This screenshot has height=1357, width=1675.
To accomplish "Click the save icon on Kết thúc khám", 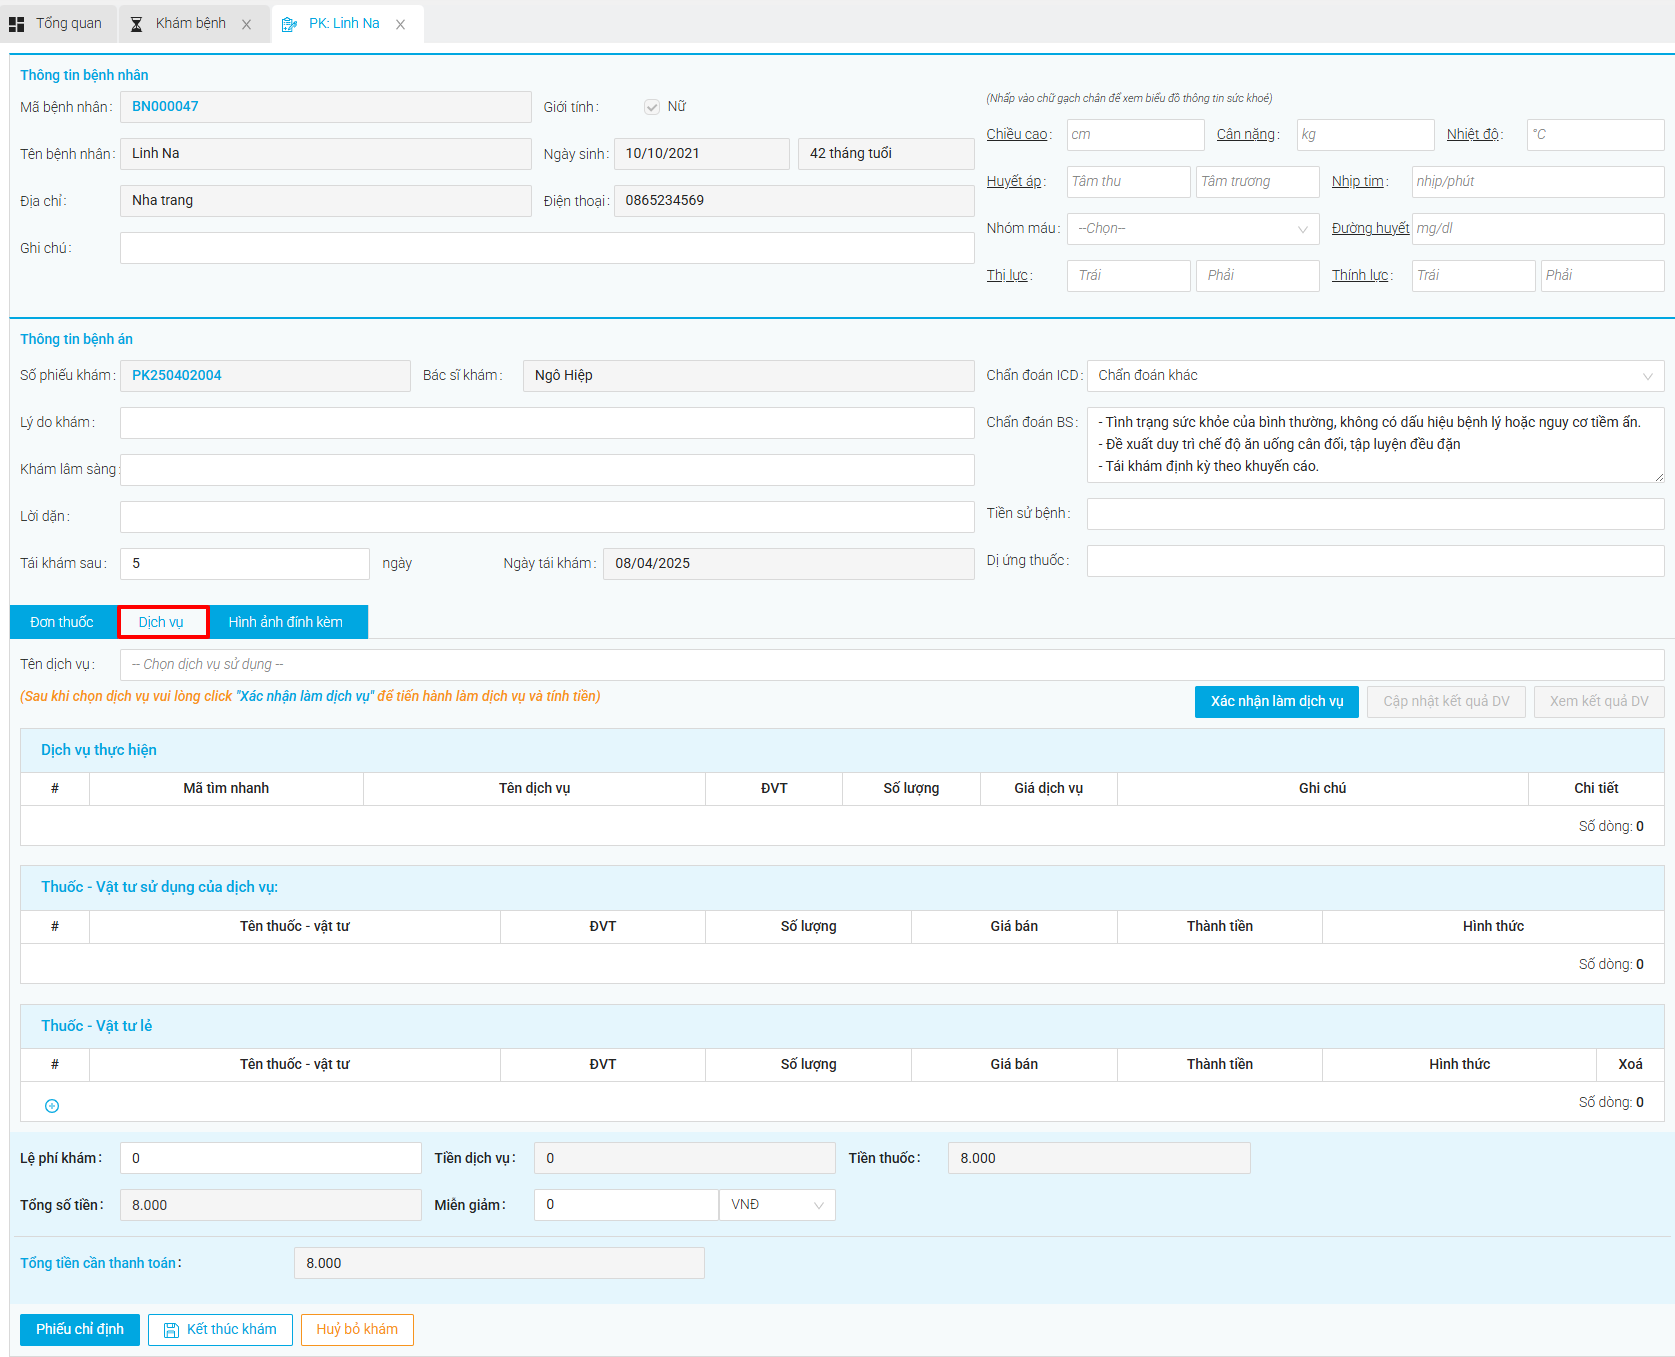I will (x=171, y=1330).
